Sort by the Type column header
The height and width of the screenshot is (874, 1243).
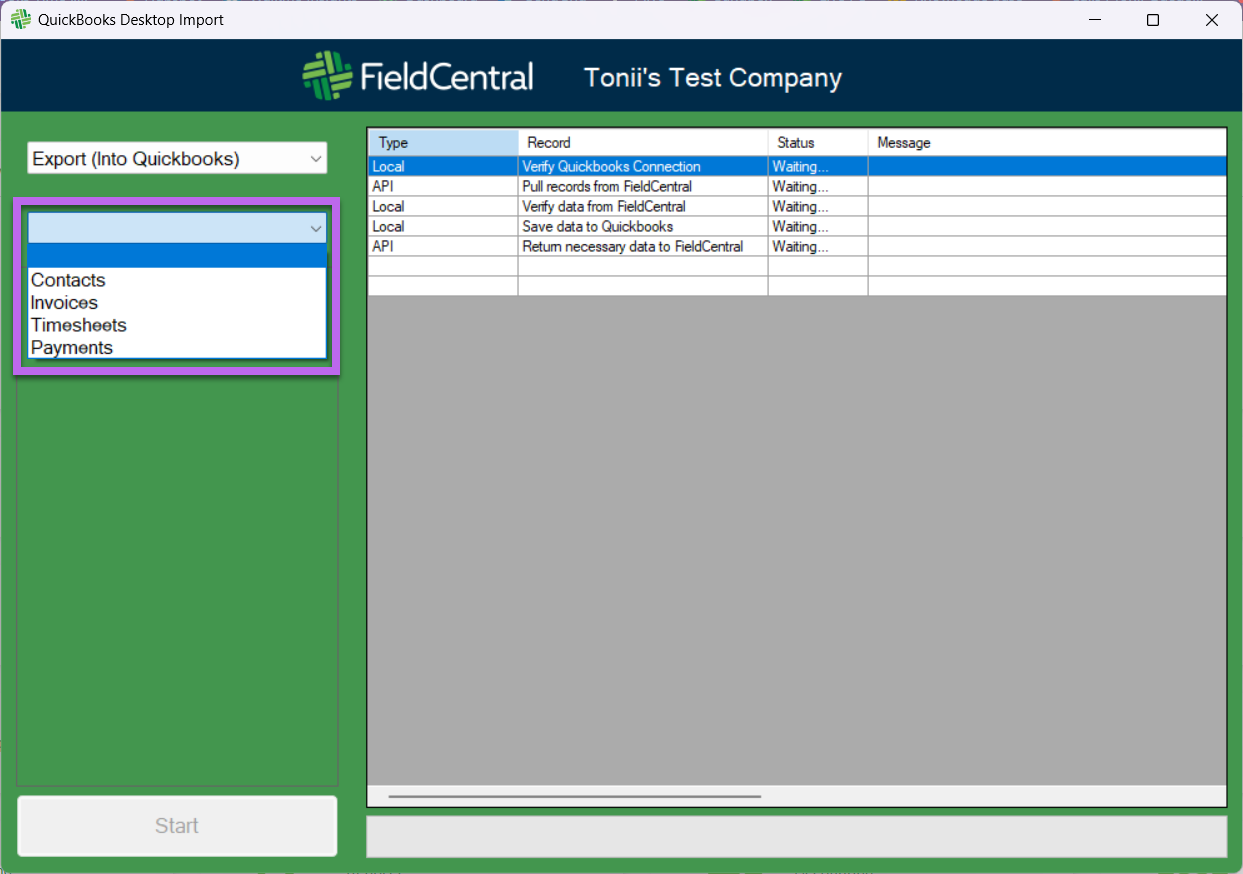(x=443, y=142)
